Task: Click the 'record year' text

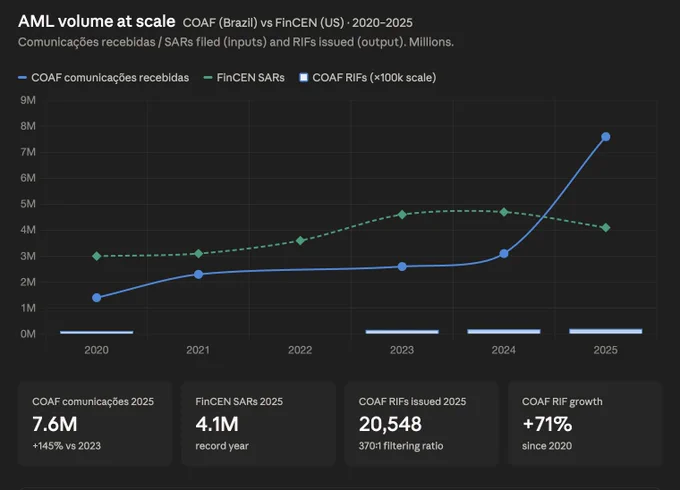Action: (222, 446)
